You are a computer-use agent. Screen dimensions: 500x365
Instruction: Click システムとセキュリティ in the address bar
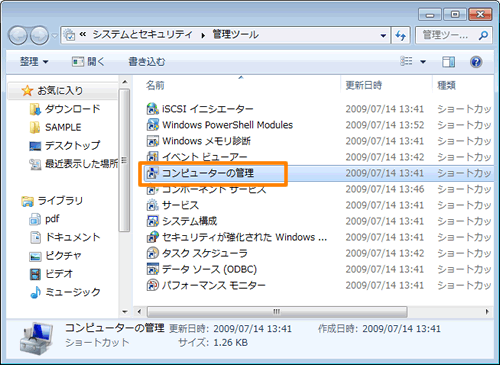(142, 35)
